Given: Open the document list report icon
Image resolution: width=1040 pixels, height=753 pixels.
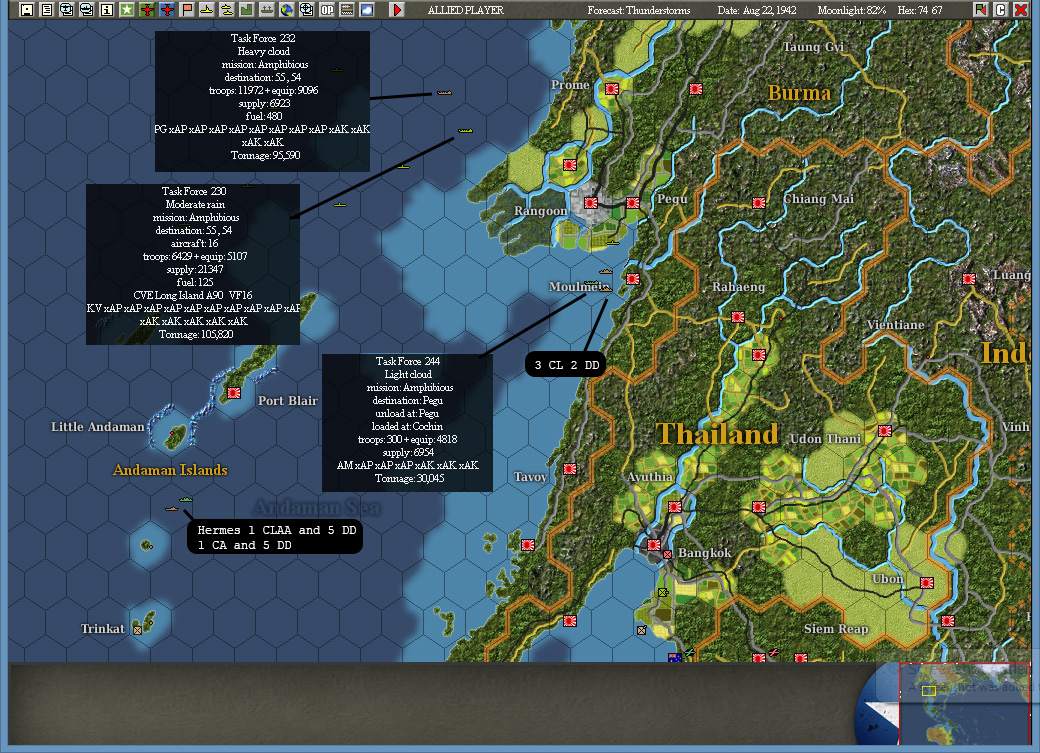Looking at the screenshot, I should click(46, 10).
